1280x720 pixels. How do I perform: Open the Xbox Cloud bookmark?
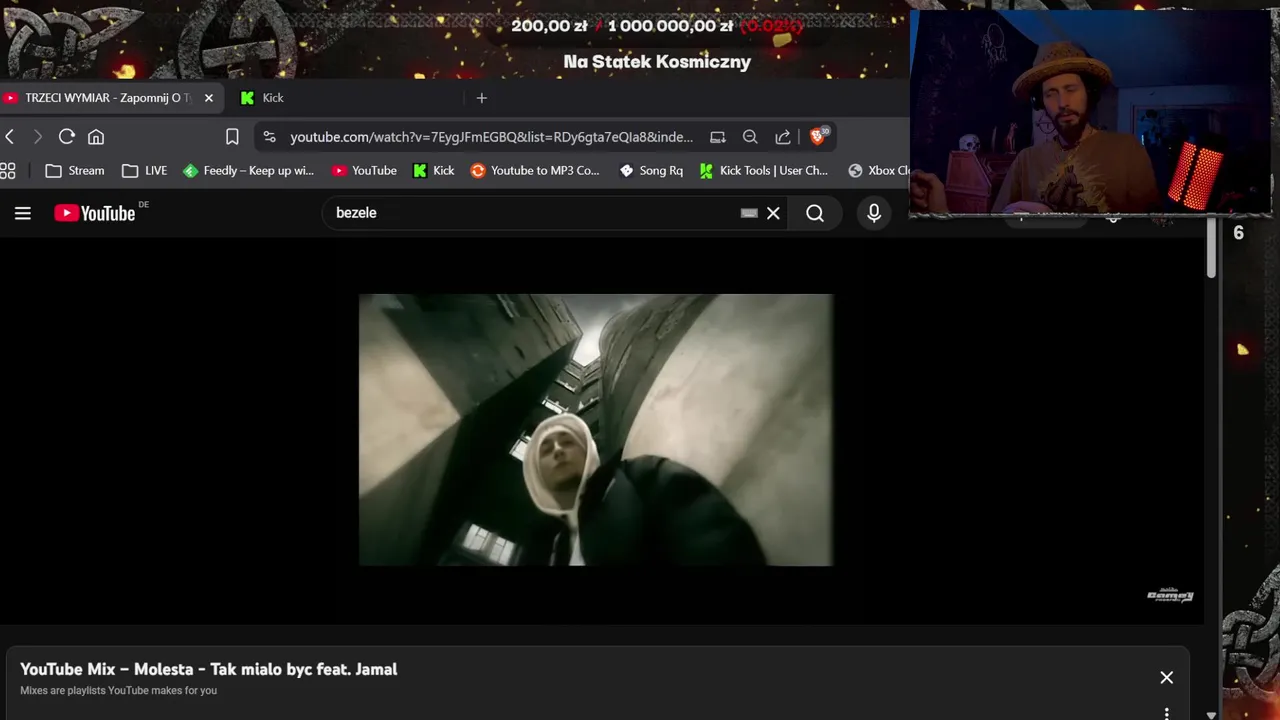(x=878, y=171)
